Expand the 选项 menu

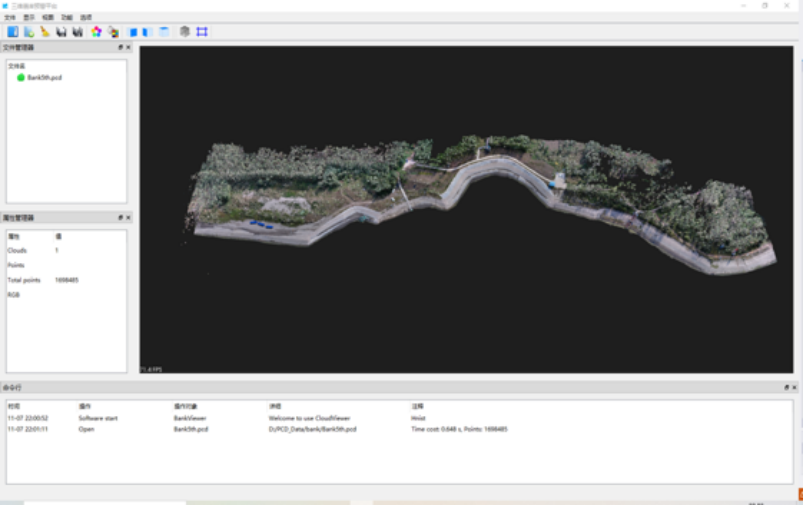click(86, 18)
